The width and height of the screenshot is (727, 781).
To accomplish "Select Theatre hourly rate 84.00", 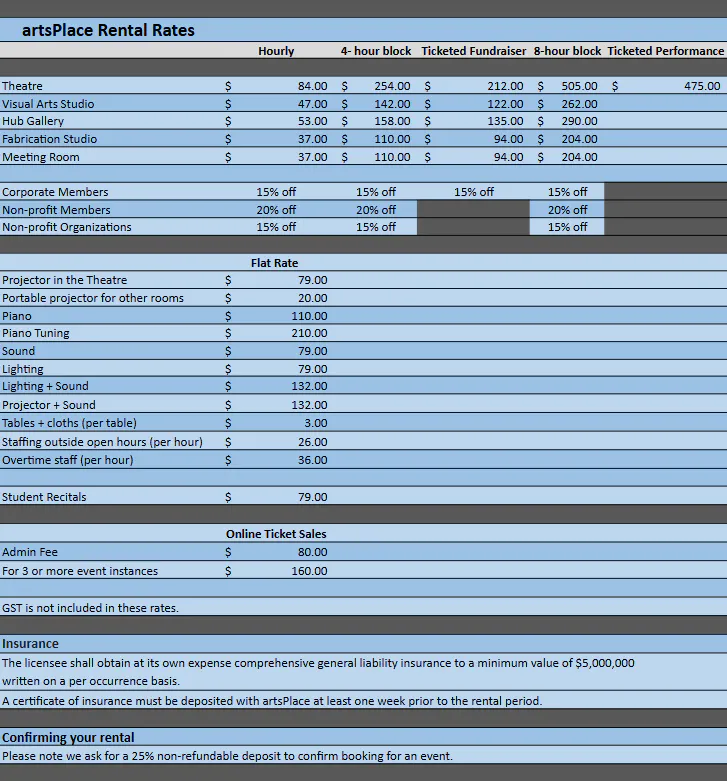I will coord(313,86).
